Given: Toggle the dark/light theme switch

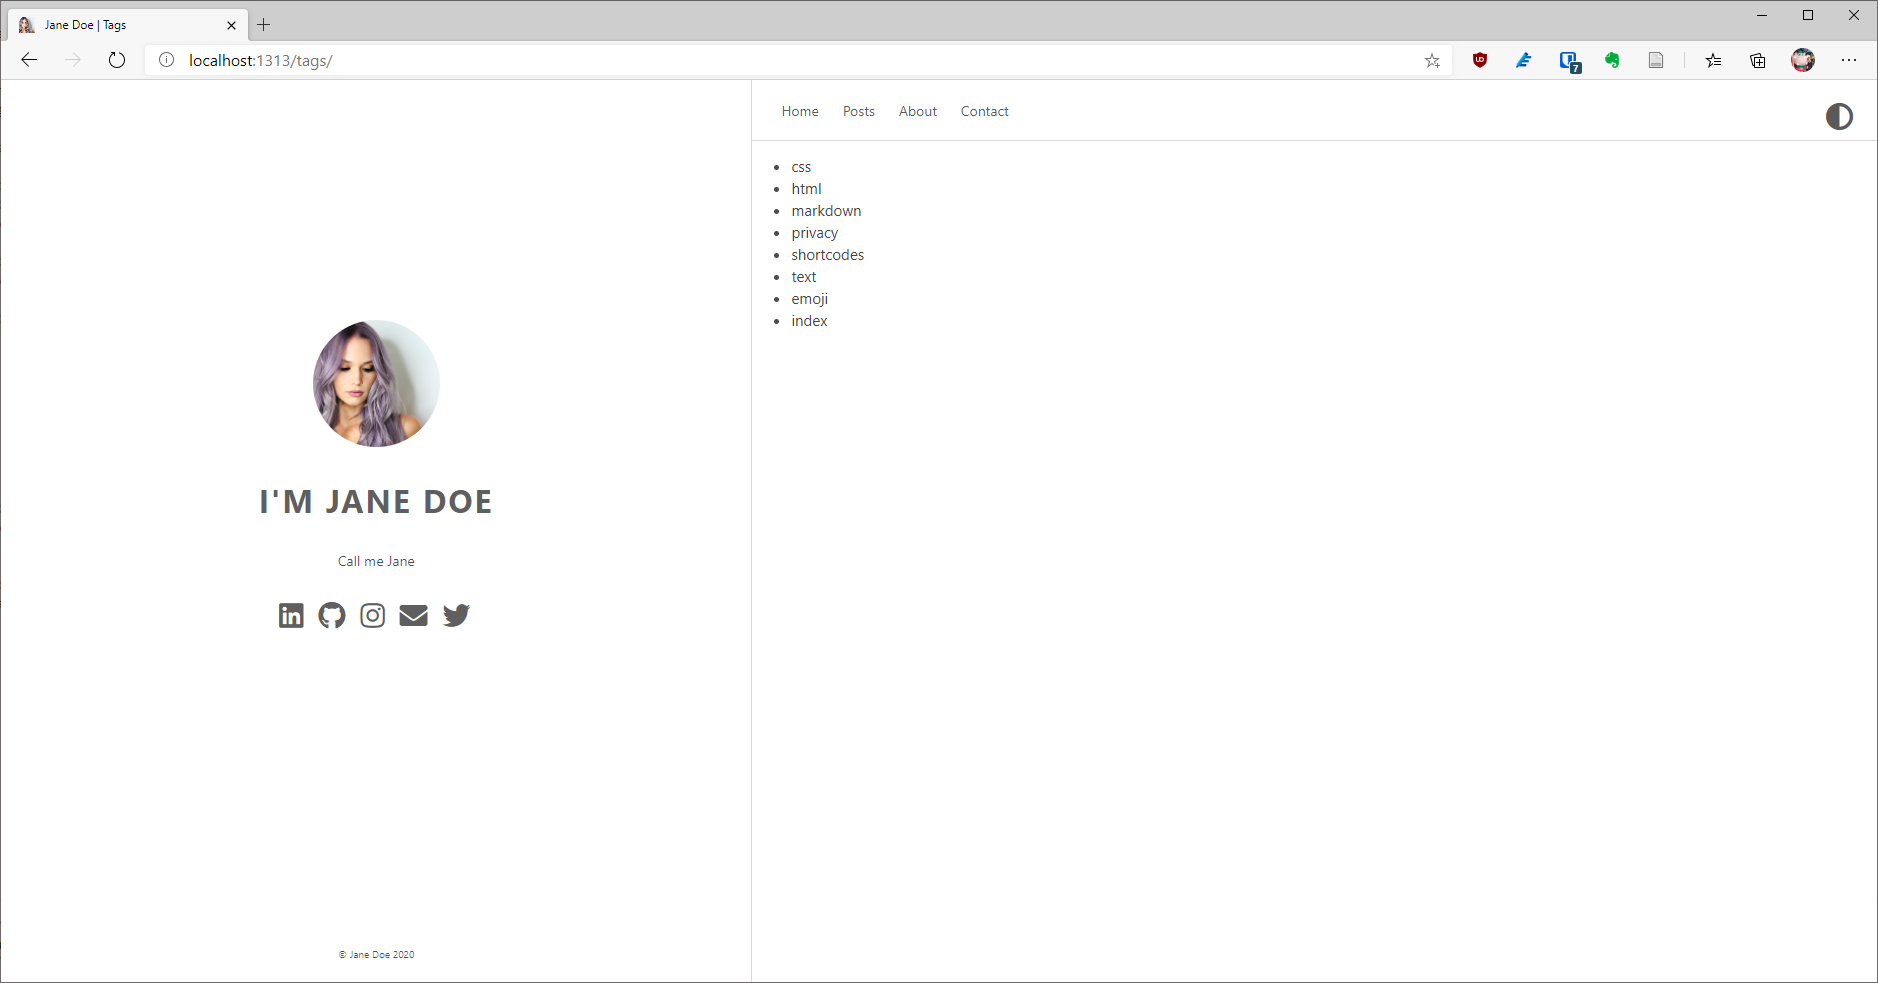Looking at the screenshot, I should [x=1839, y=117].
